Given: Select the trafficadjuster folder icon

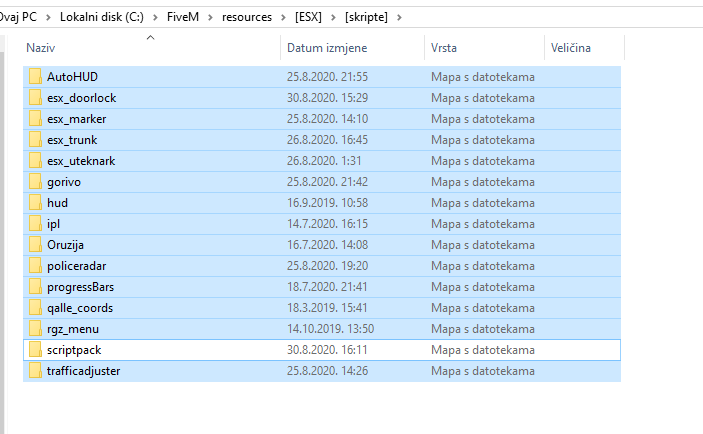Looking at the screenshot, I should (x=35, y=371).
